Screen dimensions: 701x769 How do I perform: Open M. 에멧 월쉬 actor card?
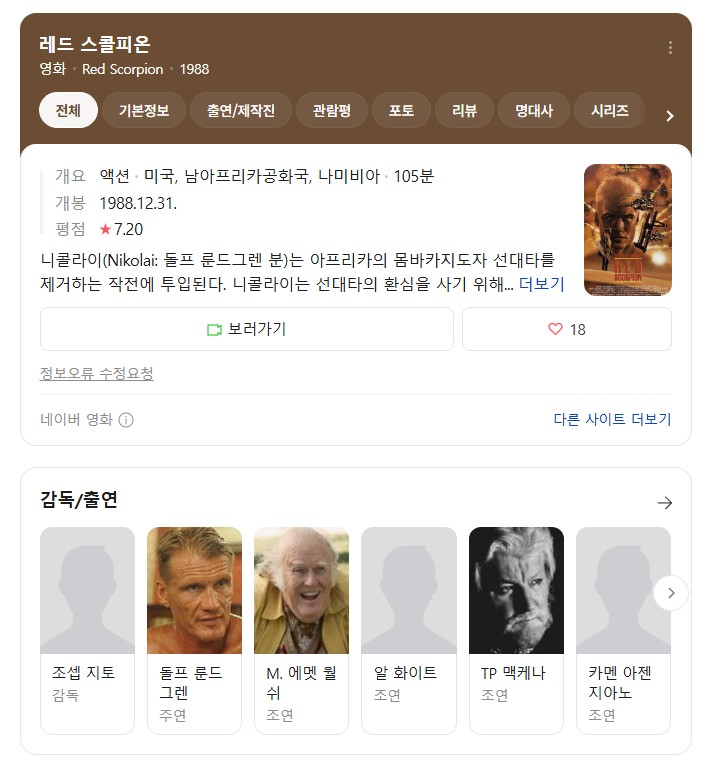pyautogui.click(x=301, y=631)
